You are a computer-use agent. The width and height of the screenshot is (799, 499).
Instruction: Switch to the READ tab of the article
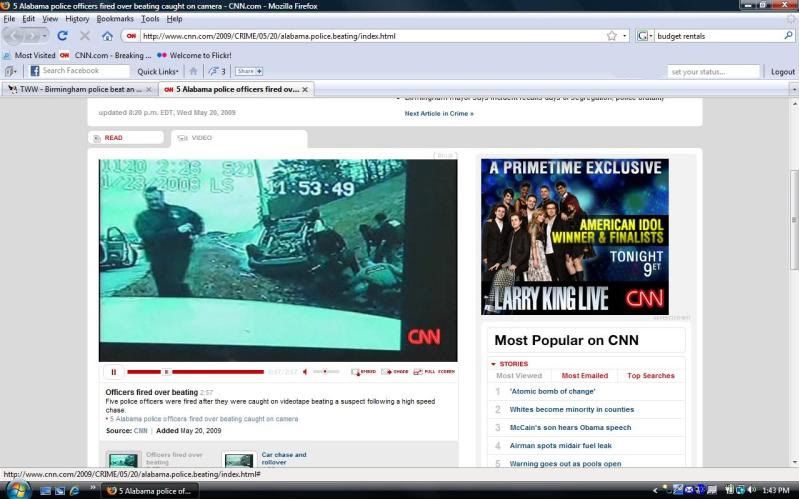126,138
